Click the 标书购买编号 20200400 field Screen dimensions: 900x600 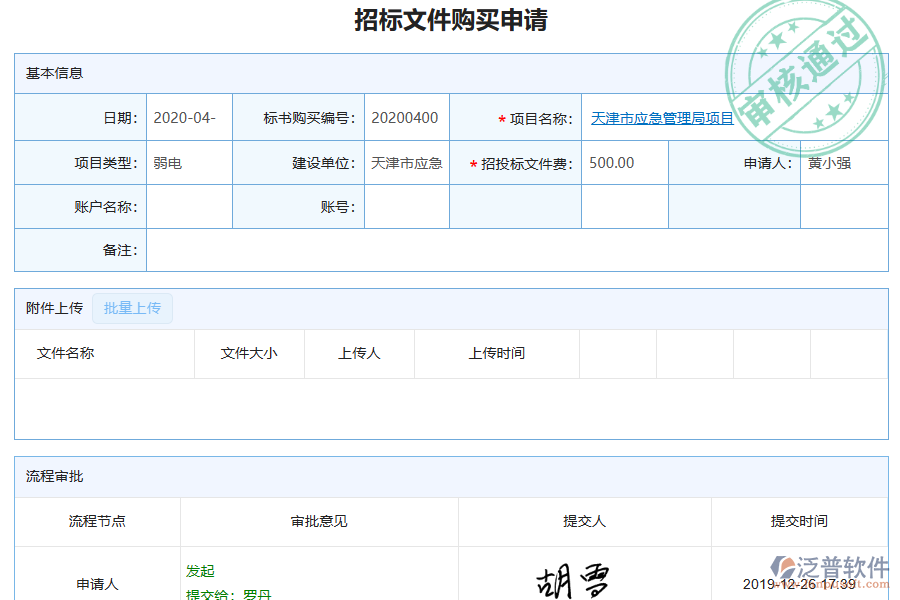point(407,118)
